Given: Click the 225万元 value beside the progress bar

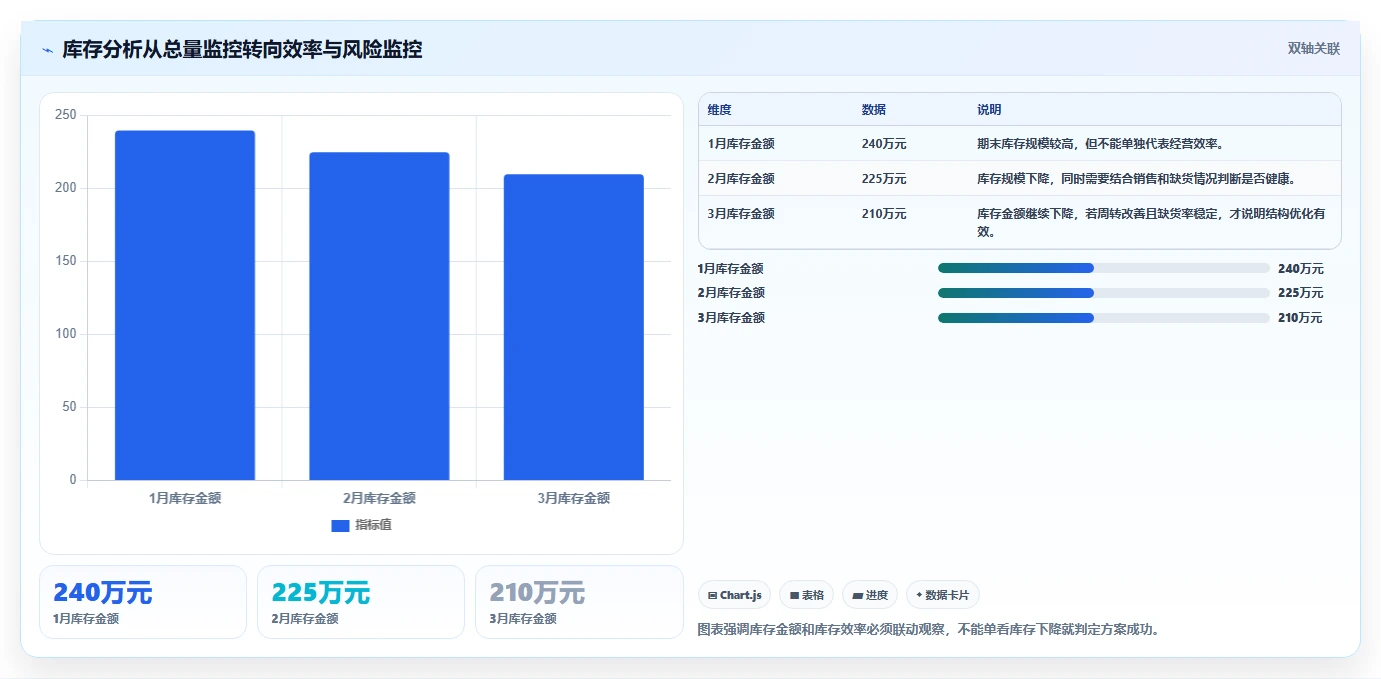Looking at the screenshot, I should [1300, 293].
